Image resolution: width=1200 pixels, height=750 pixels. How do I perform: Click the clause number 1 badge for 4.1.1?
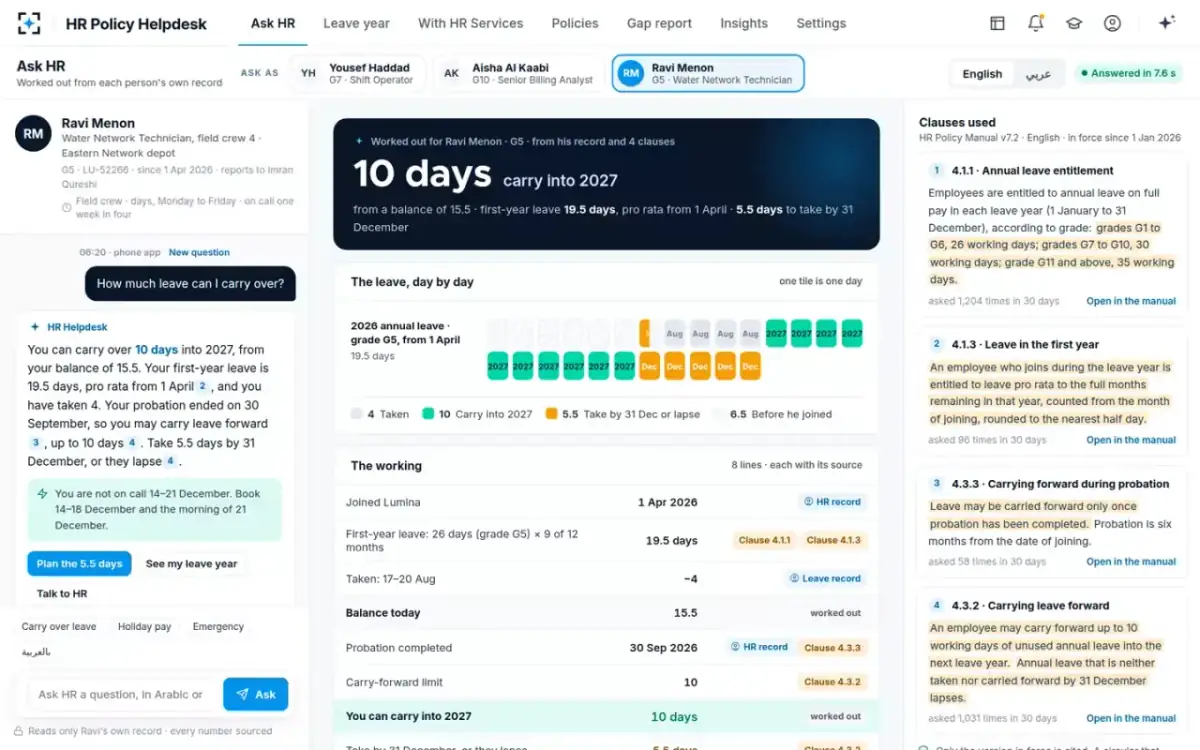point(937,170)
